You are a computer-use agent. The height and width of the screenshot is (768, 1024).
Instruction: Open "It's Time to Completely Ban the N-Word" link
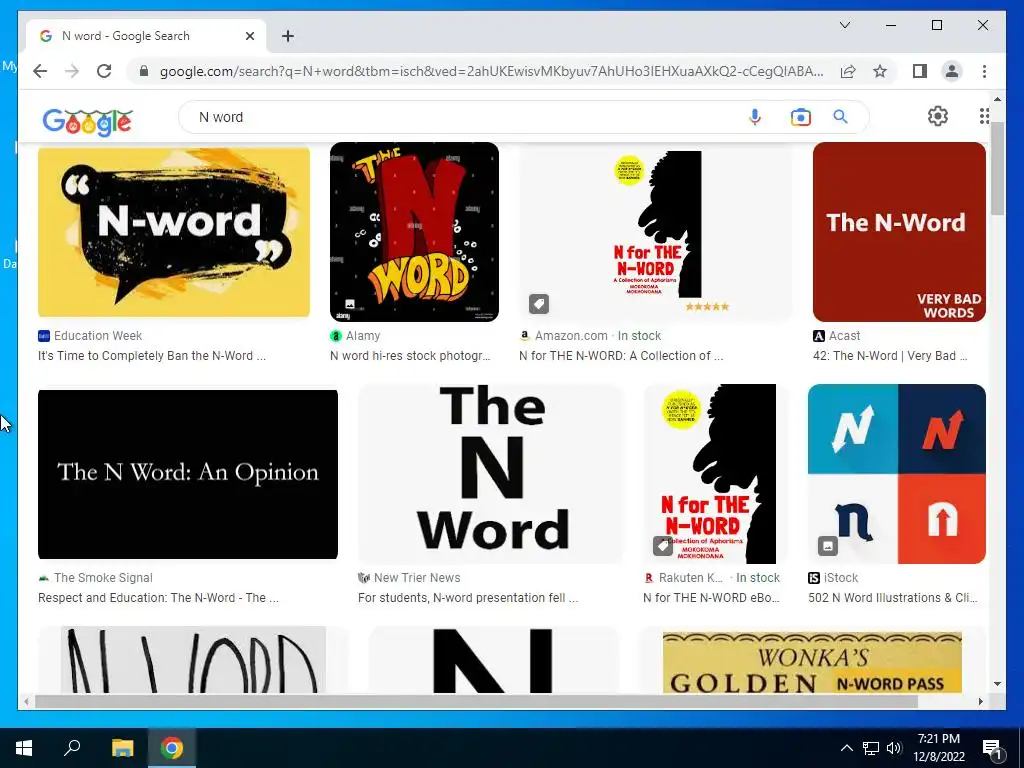pos(152,356)
